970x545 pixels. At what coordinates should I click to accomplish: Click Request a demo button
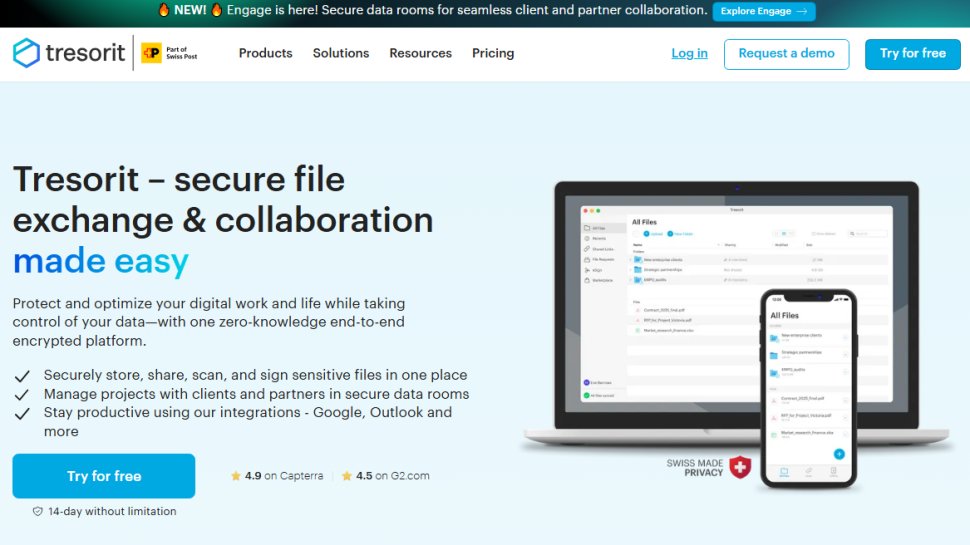786,54
